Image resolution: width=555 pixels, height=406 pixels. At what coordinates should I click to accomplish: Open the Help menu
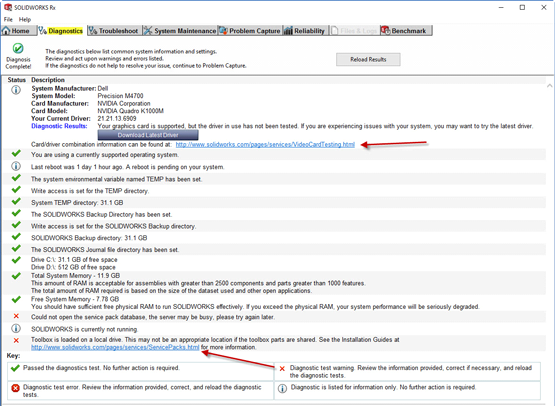pos(25,19)
